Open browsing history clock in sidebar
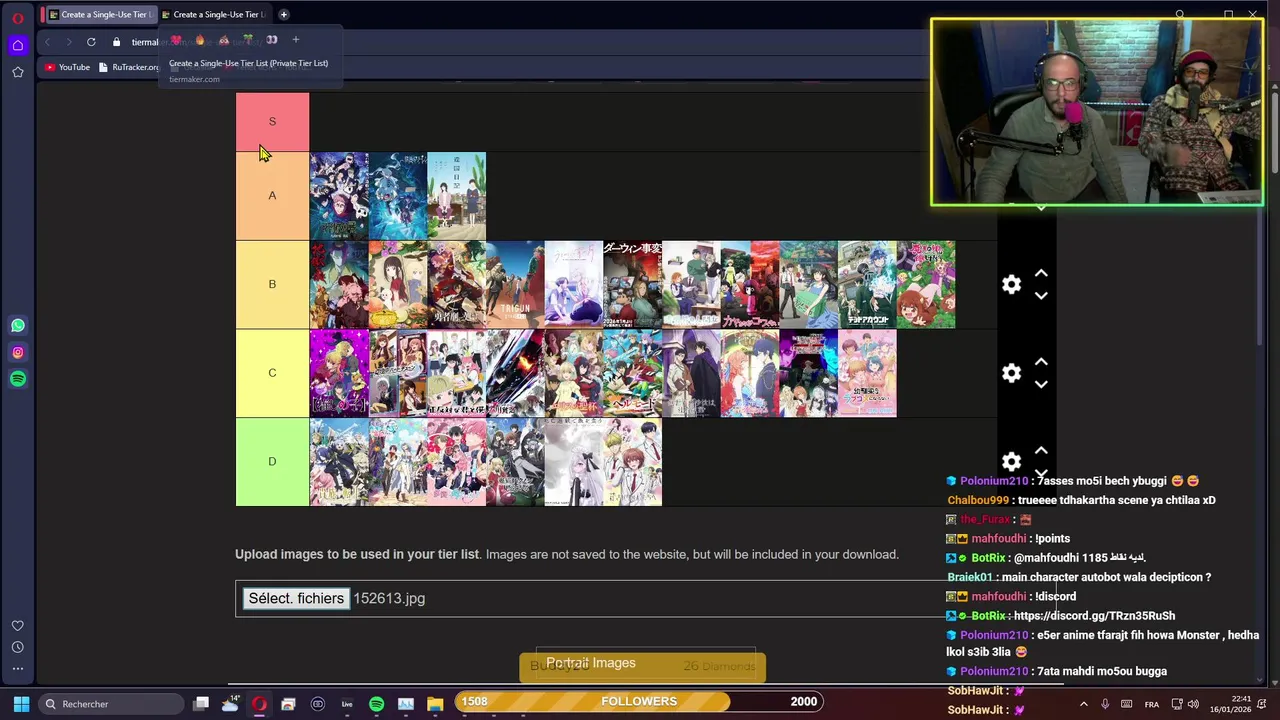 click(18, 647)
